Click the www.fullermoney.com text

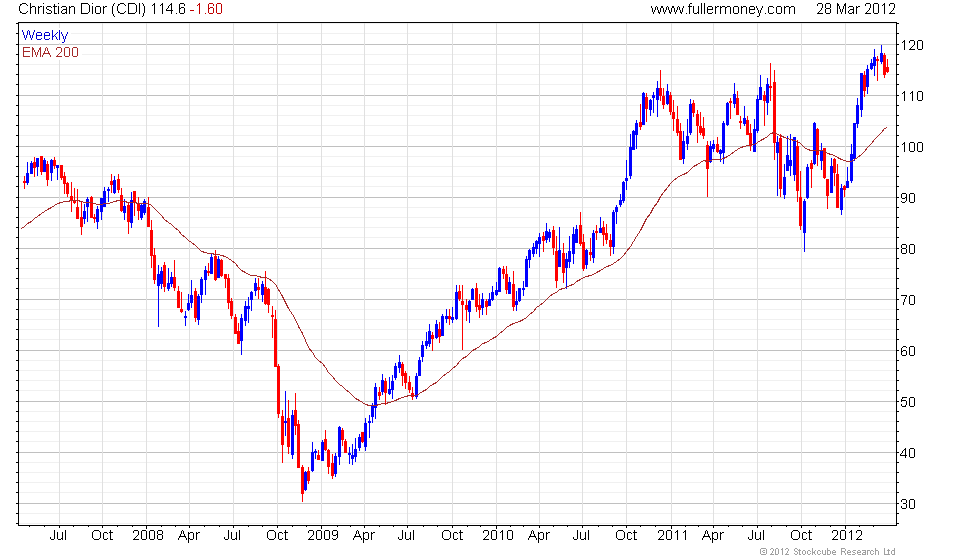722,9
